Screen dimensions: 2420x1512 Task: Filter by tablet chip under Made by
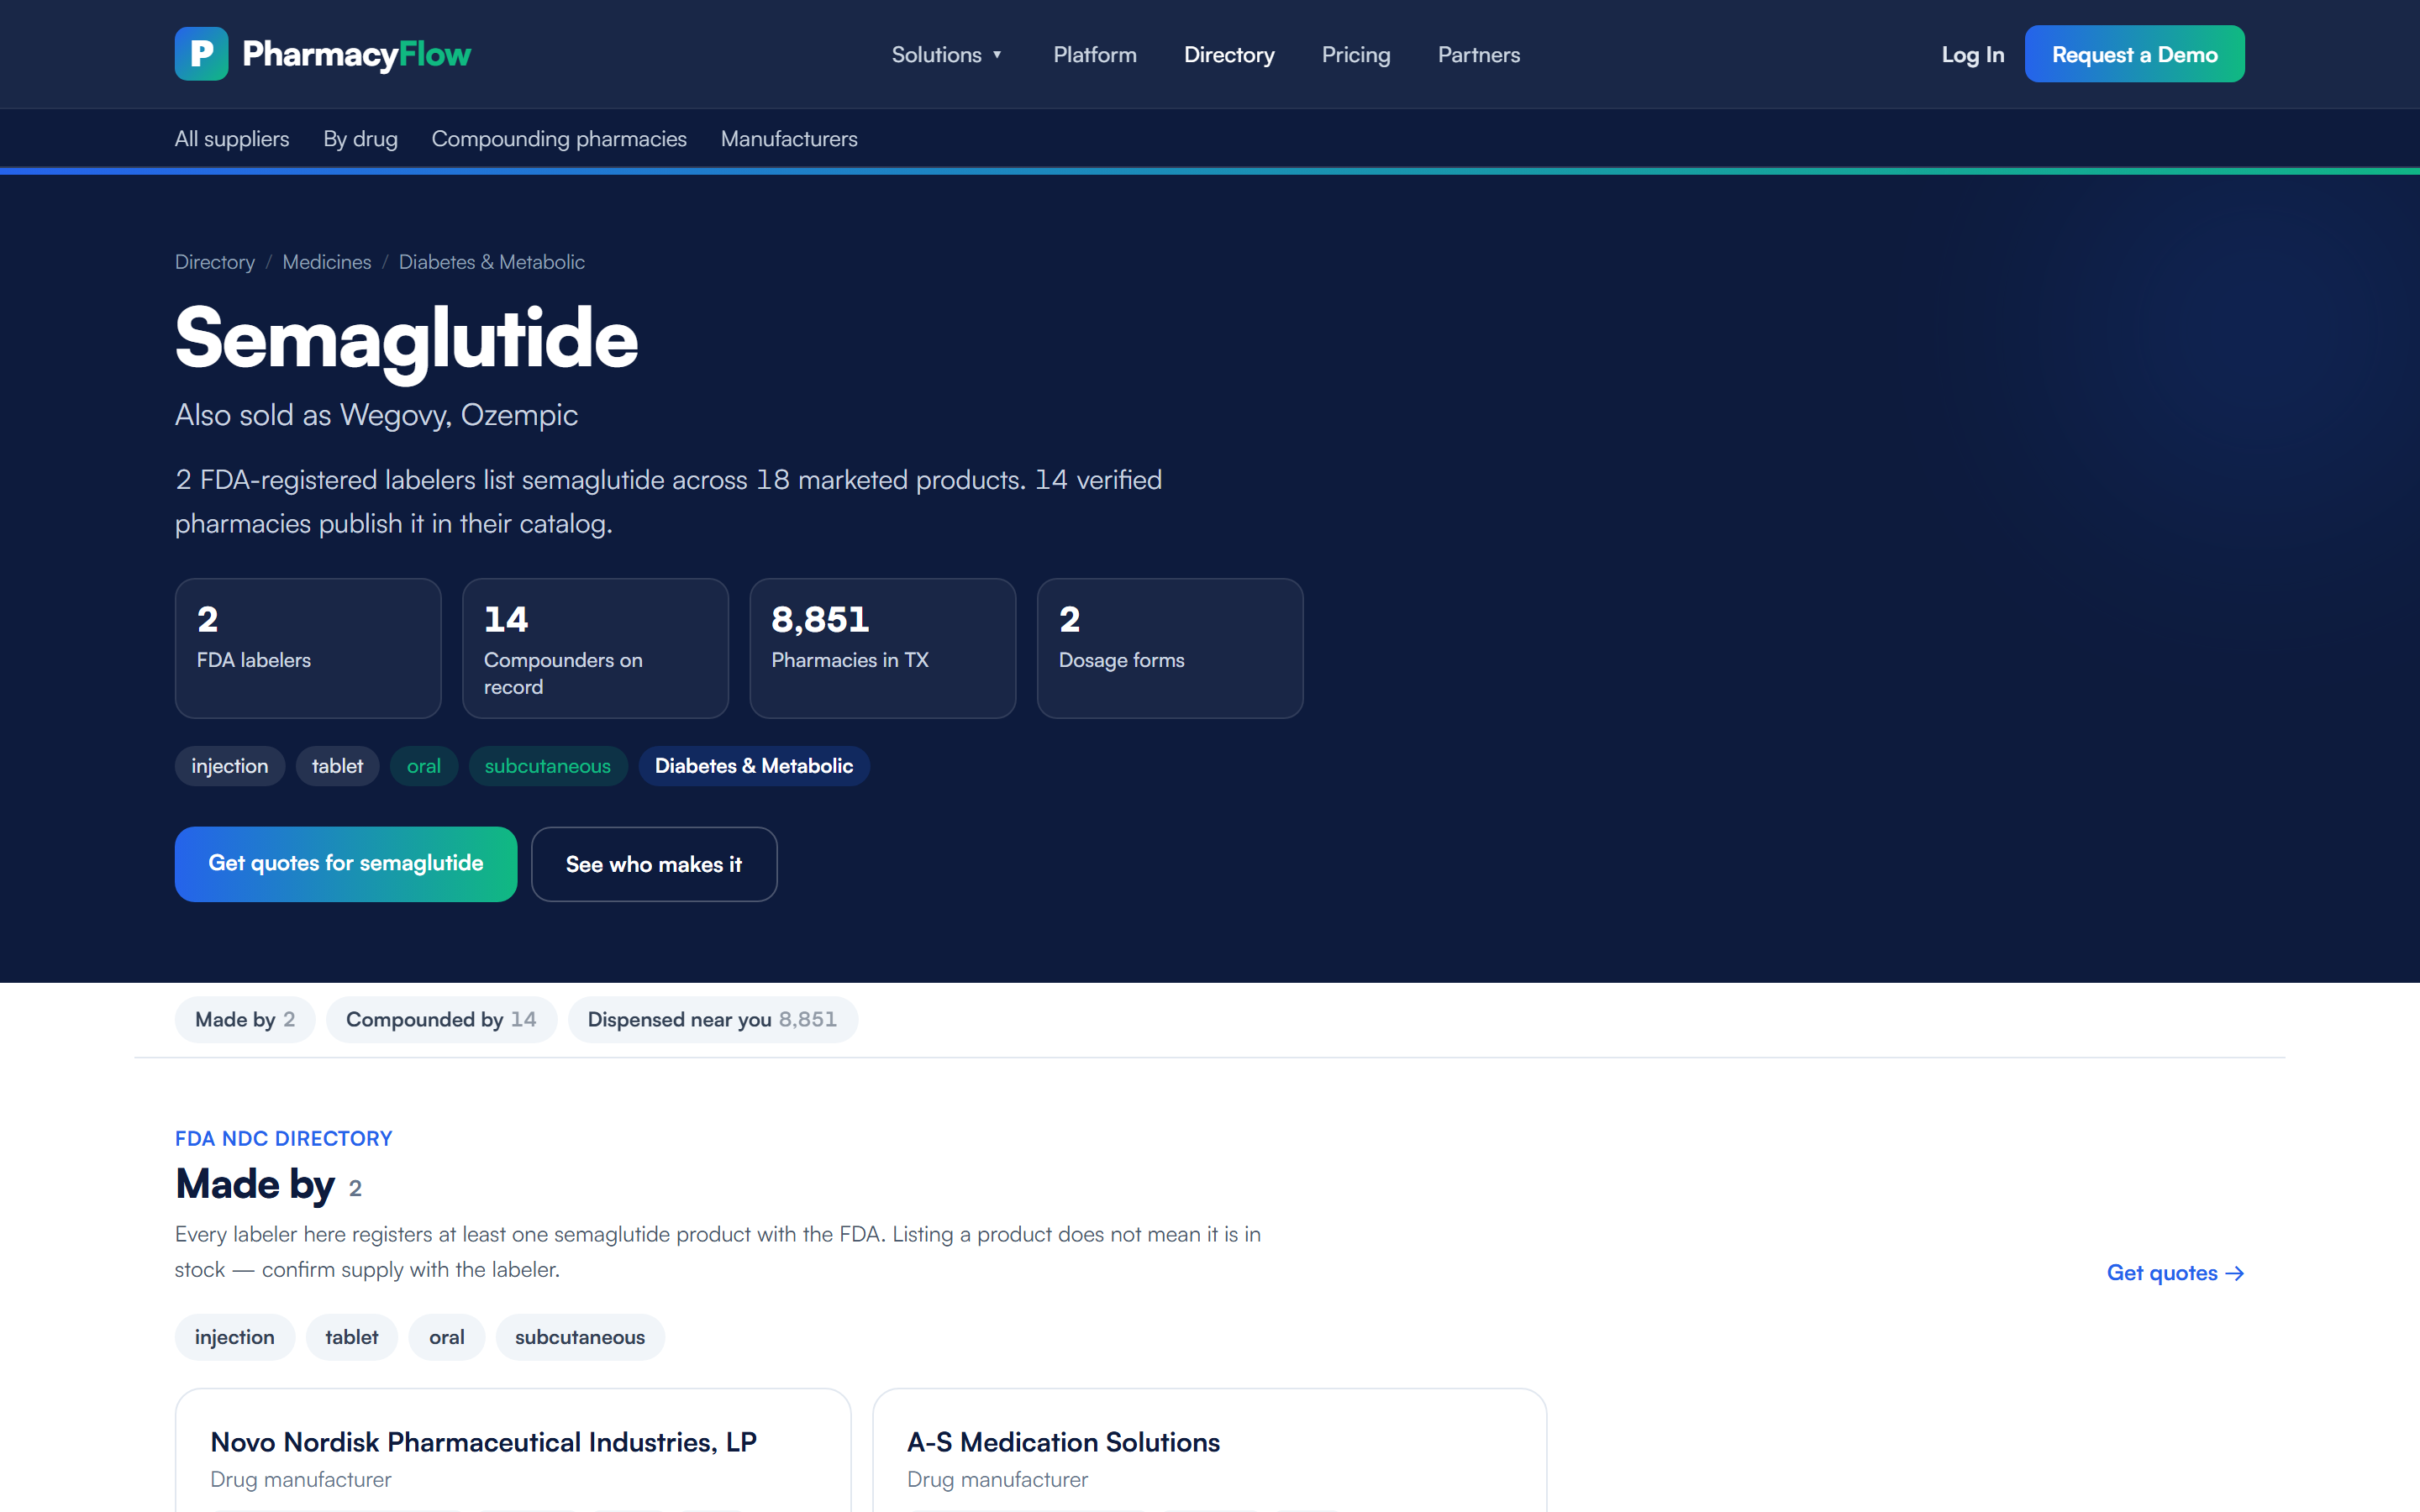[x=352, y=1337]
